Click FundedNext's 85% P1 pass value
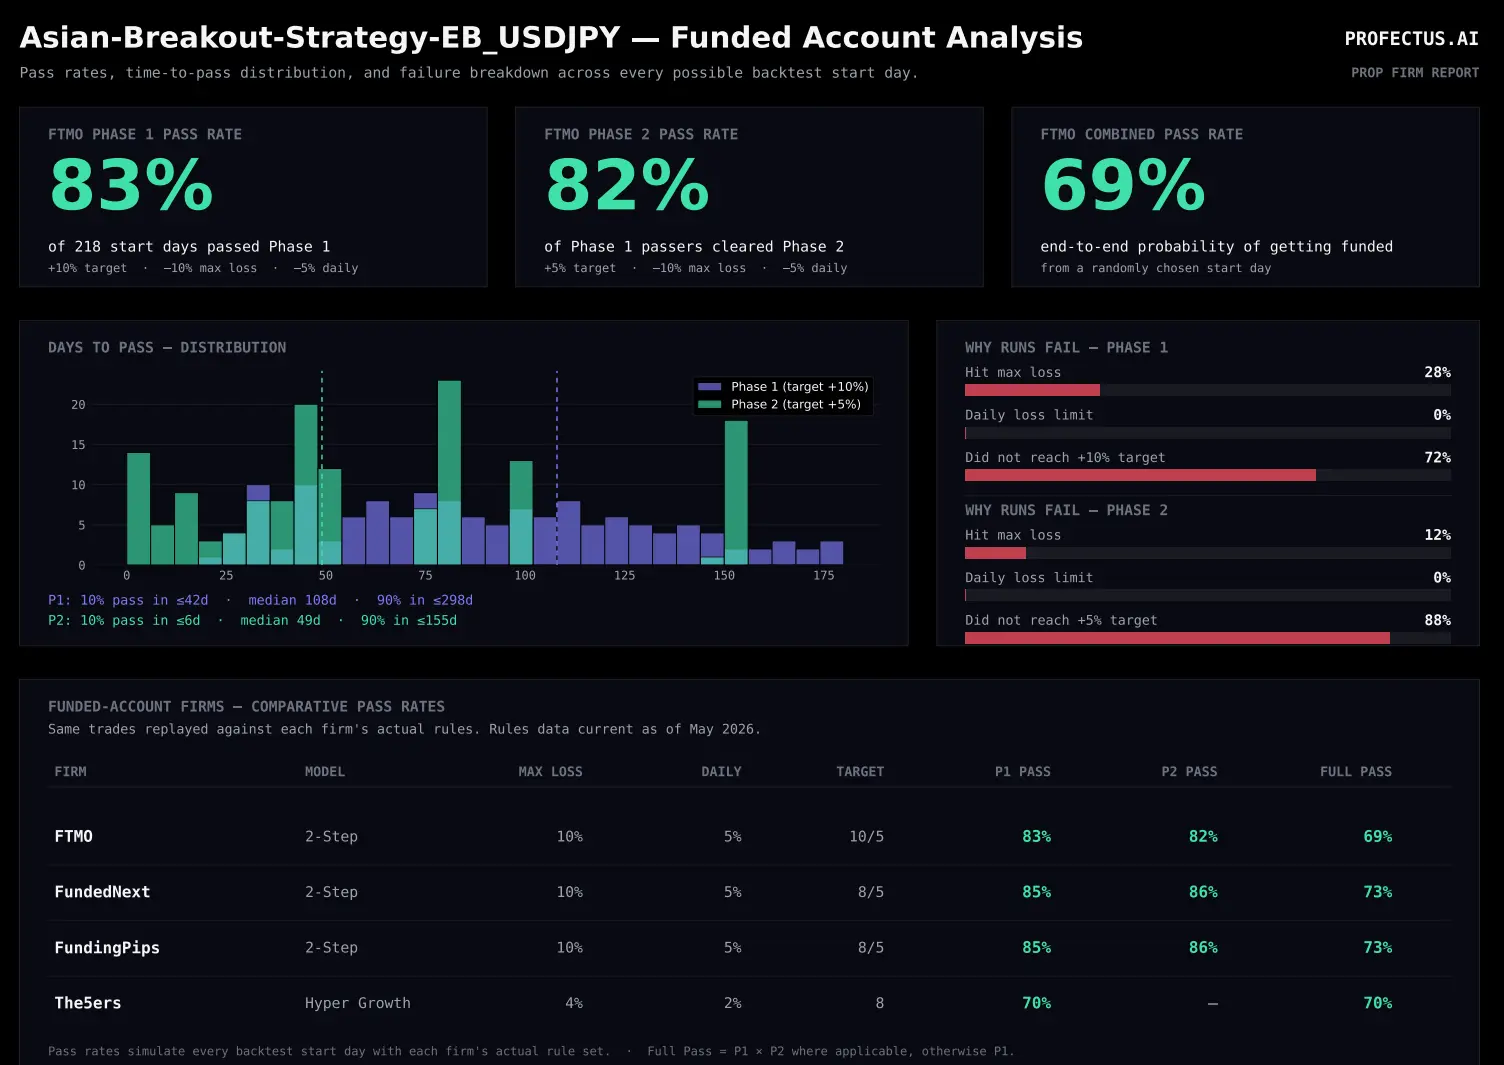This screenshot has height=1065, width=1504. tap(1036, 892)
